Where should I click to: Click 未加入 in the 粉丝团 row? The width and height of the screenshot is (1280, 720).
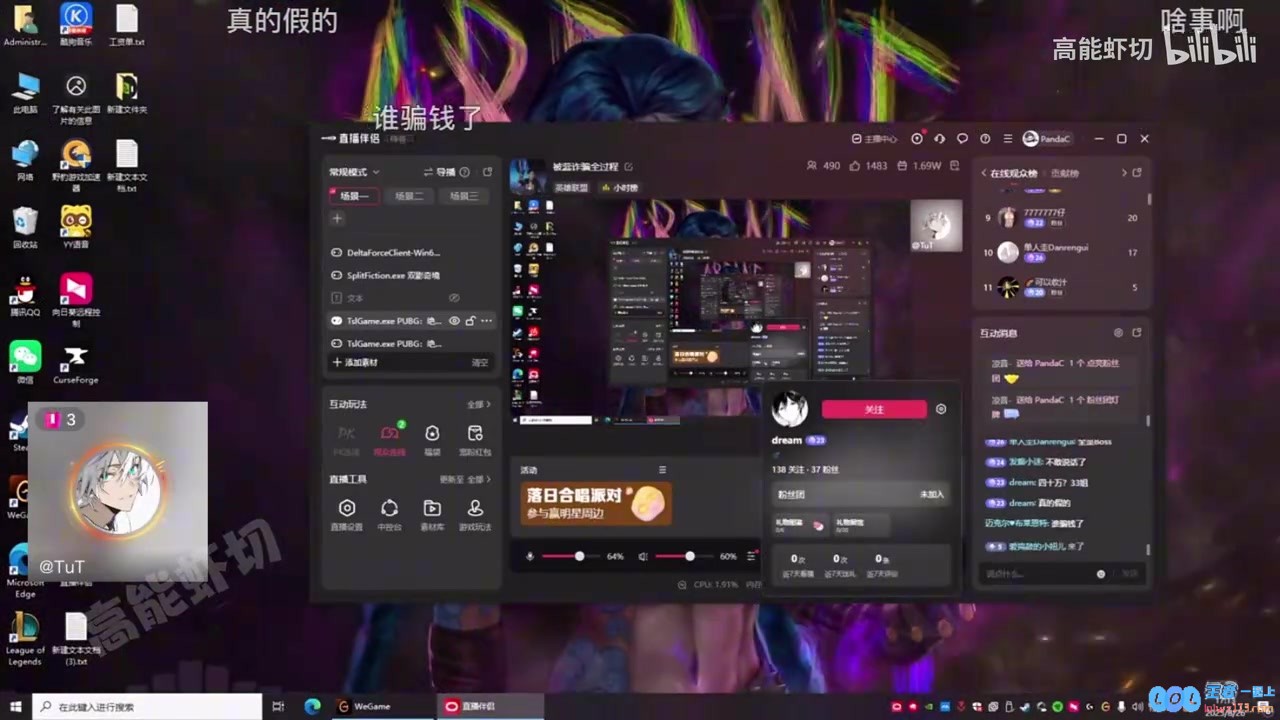pos(931,494)
